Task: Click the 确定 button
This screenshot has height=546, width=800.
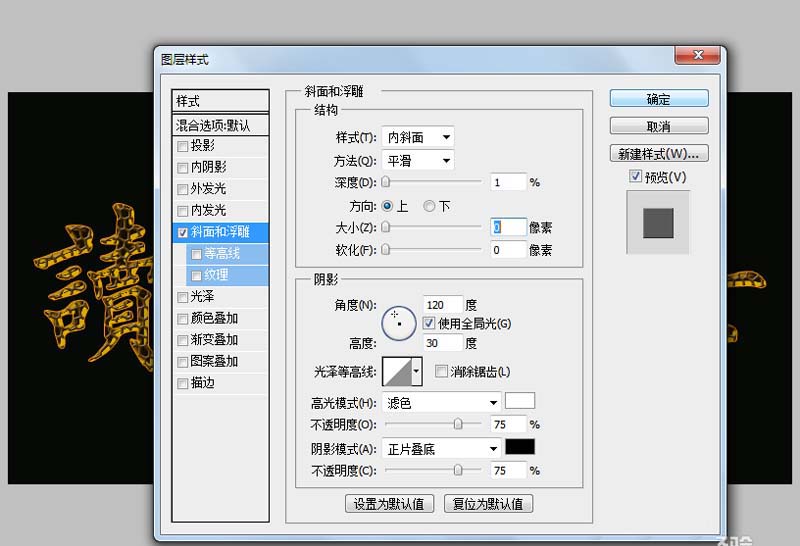Action: tap(659, 98)
